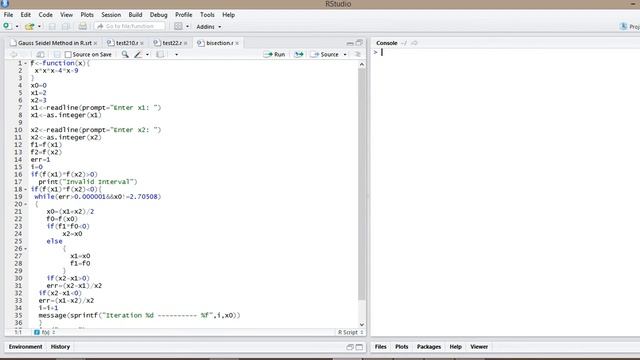Image resolution: width=640 pixels, height=360 pixels.
Task: Click in the Console prompt line
Action: pyautogui.click(x=506, y=52)
